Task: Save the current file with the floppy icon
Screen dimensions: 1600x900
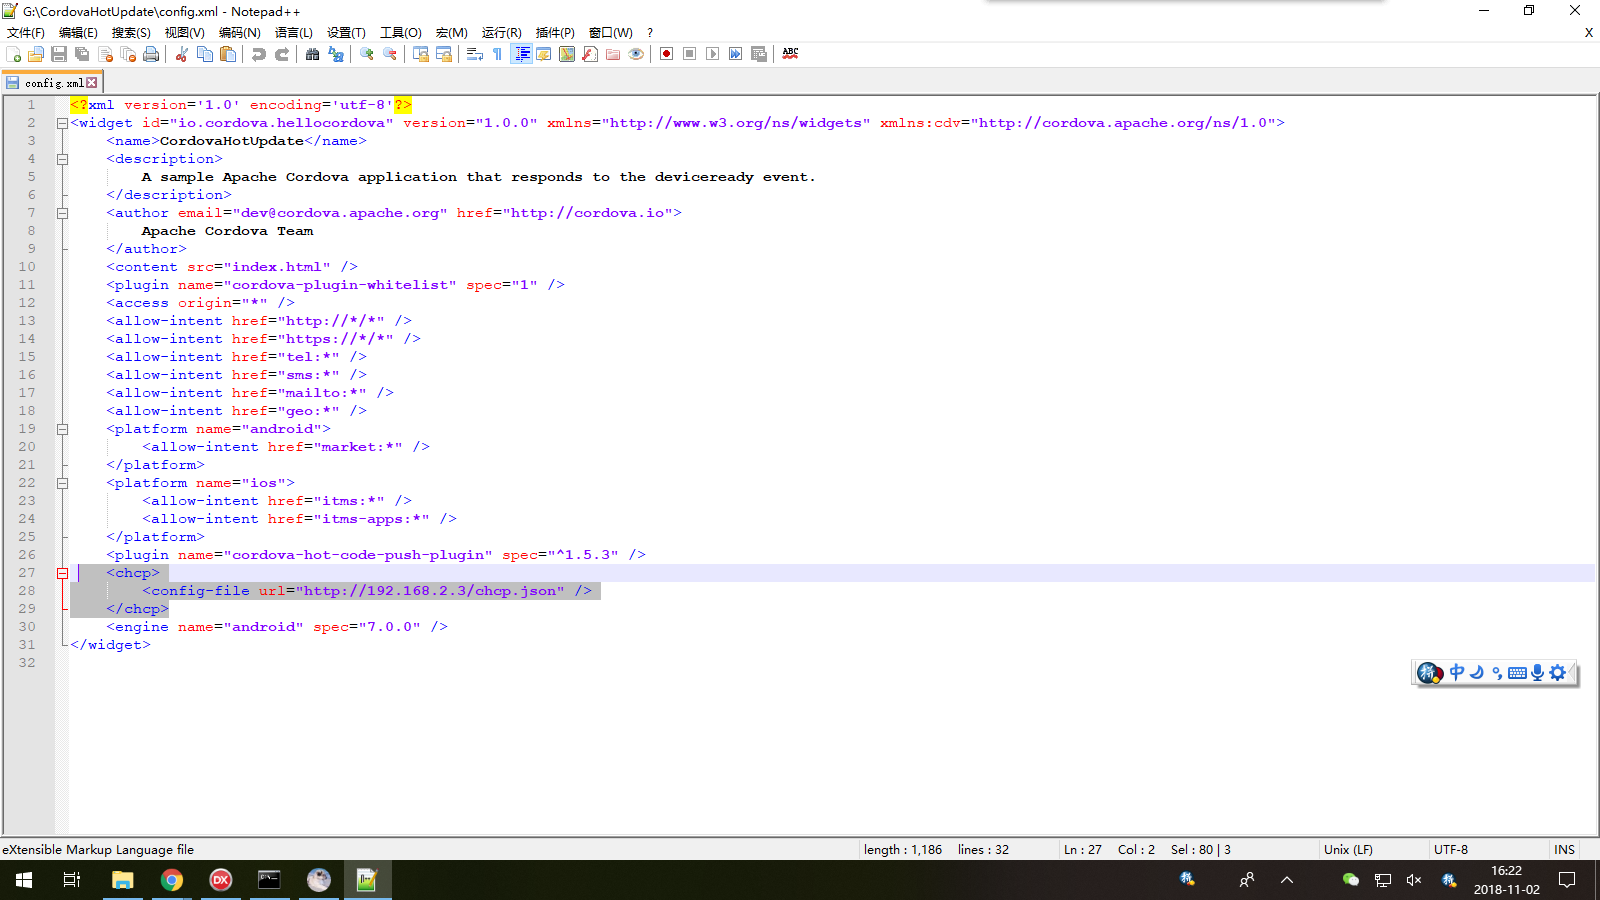Action: pyautogui.click(x=59, y=54)
